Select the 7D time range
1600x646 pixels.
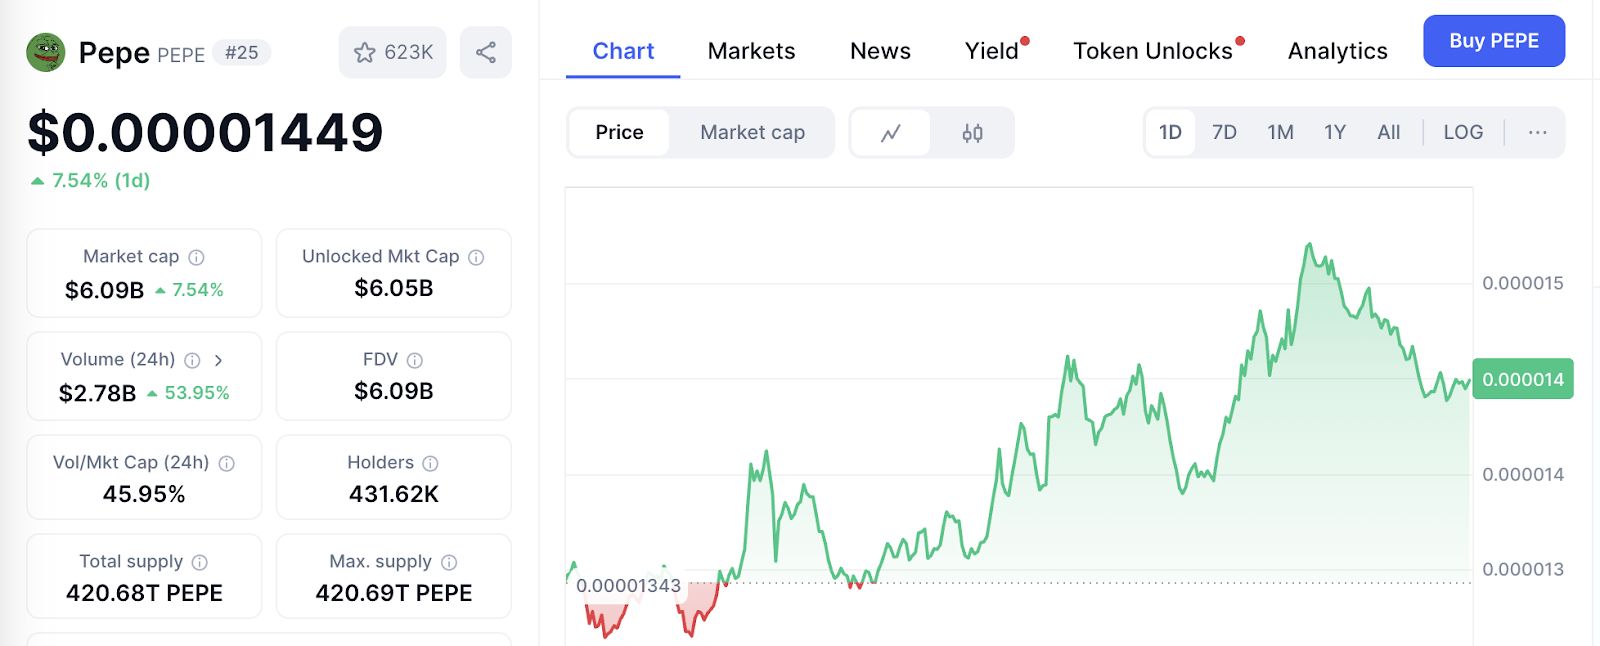[1224, 133]
